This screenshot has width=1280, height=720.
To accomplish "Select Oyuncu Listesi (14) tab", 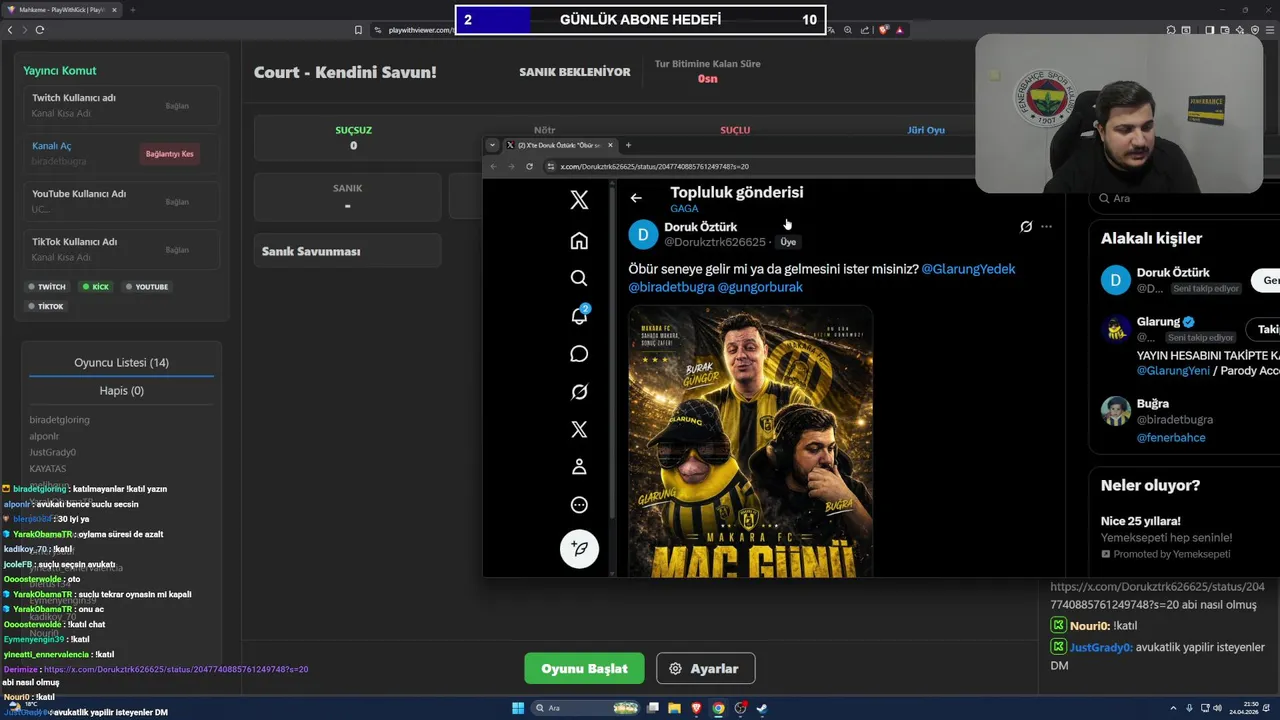I will 121,362.
